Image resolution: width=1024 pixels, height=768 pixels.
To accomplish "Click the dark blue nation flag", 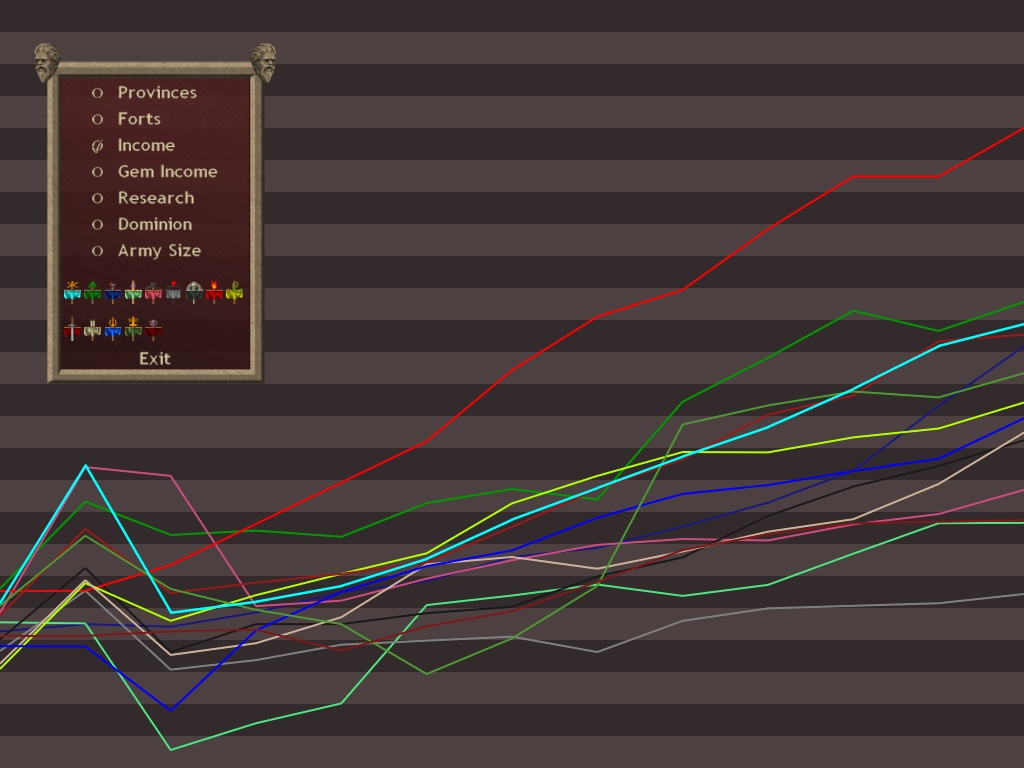I will click(x=113, y=292).
